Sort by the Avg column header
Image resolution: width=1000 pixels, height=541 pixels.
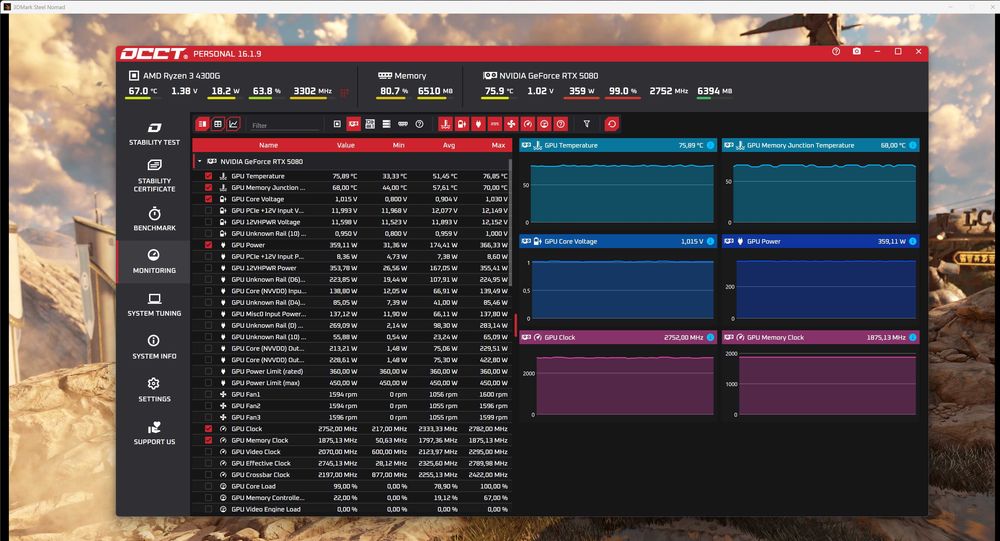(449, 145)
